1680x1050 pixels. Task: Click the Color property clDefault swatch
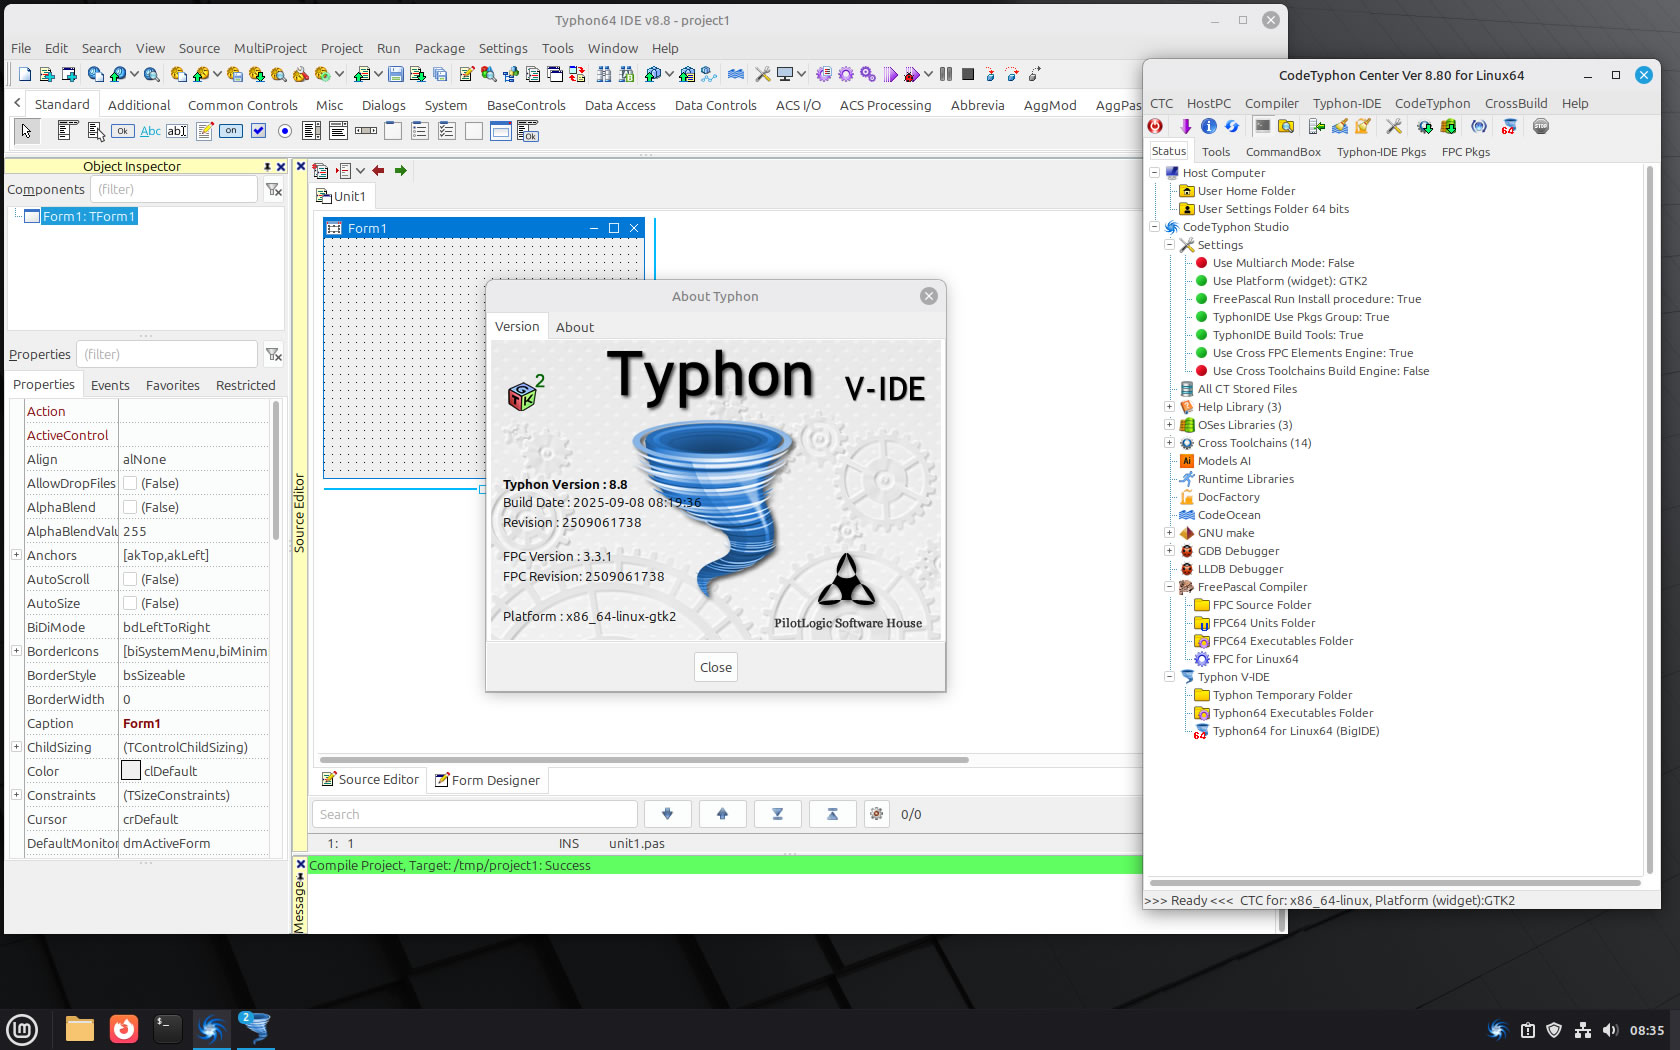click(x=131, y=771)
